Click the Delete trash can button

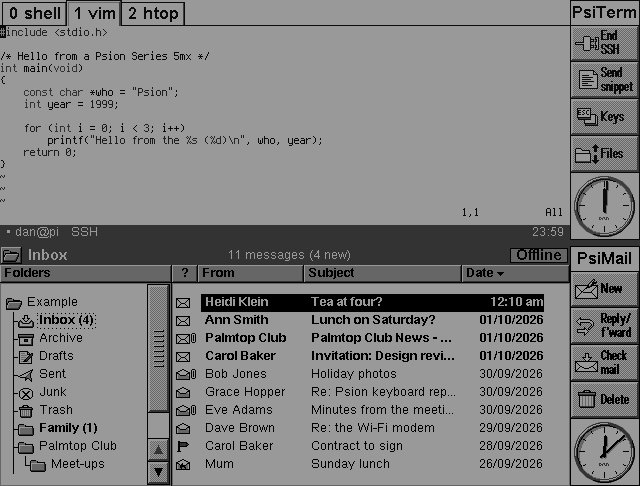[x=604, y=399]
